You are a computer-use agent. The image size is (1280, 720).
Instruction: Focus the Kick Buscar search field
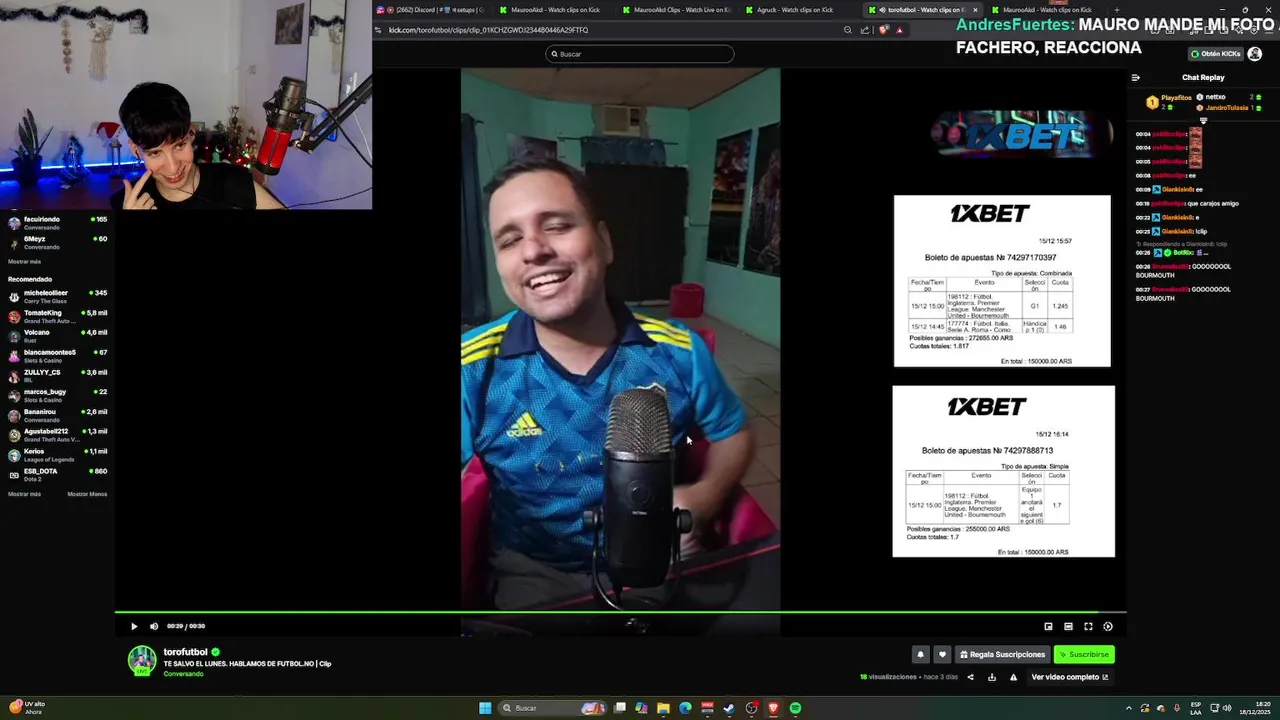click(x=640, y=54)
